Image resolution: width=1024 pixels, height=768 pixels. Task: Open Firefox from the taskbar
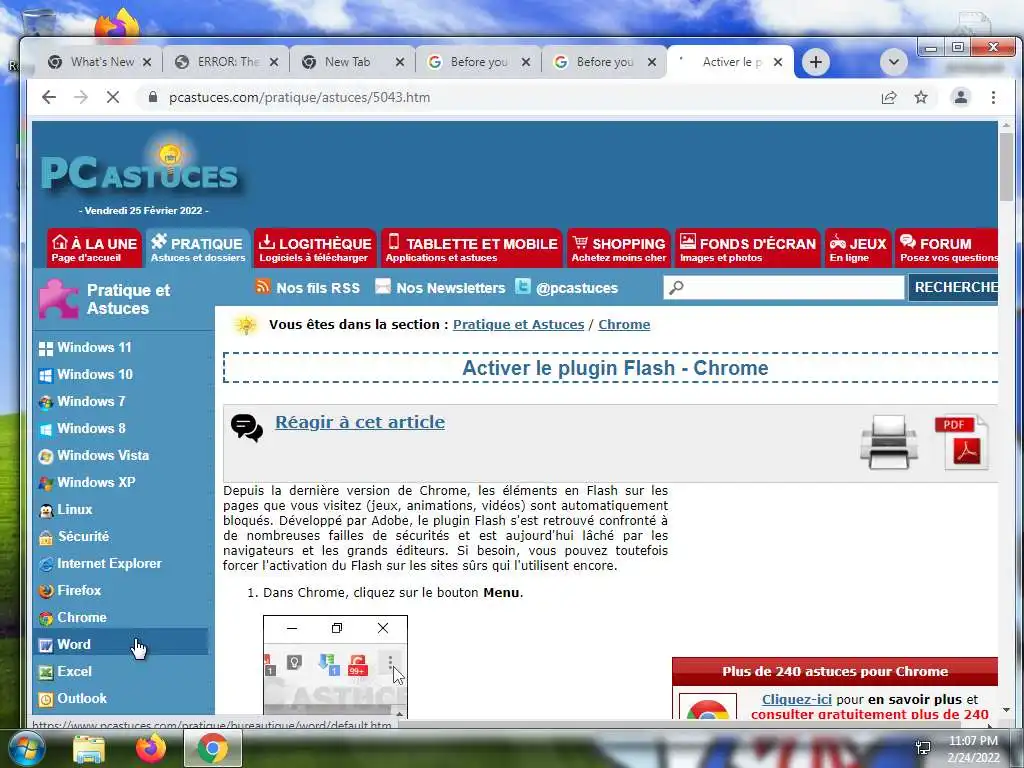[x=151, y=748]
